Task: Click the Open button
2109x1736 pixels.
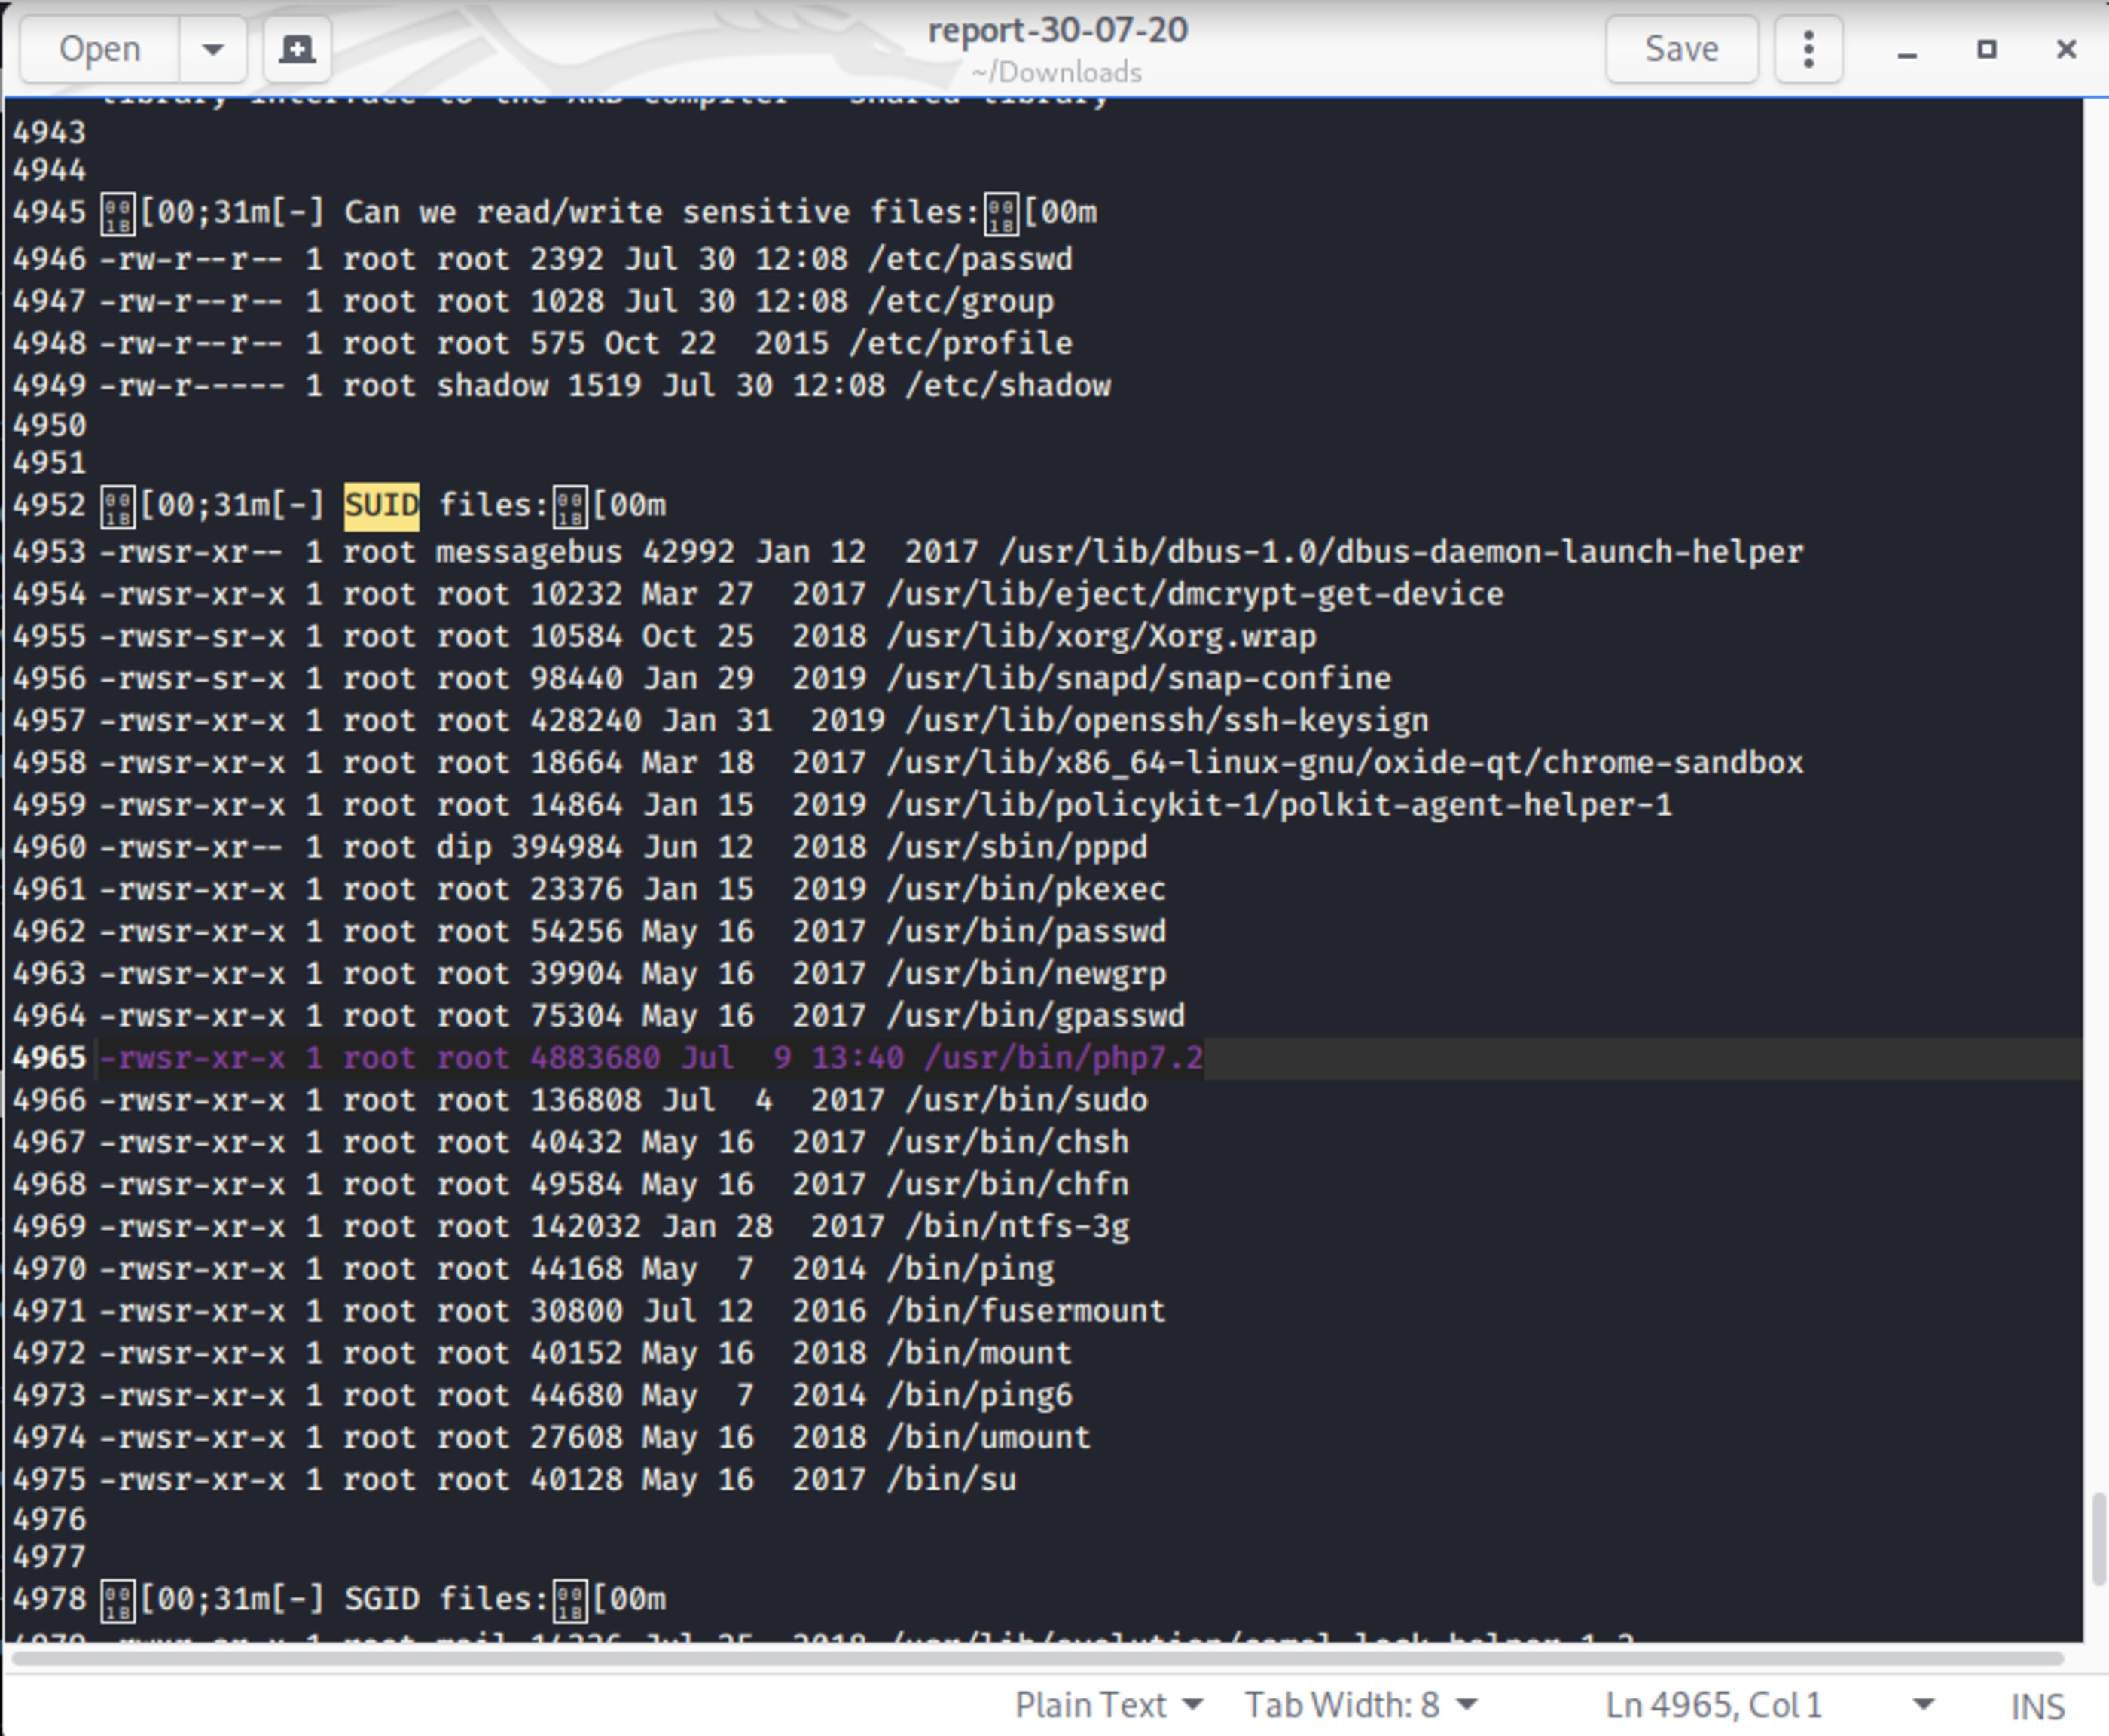Action: pyautogui.click(x=99, y=49)
